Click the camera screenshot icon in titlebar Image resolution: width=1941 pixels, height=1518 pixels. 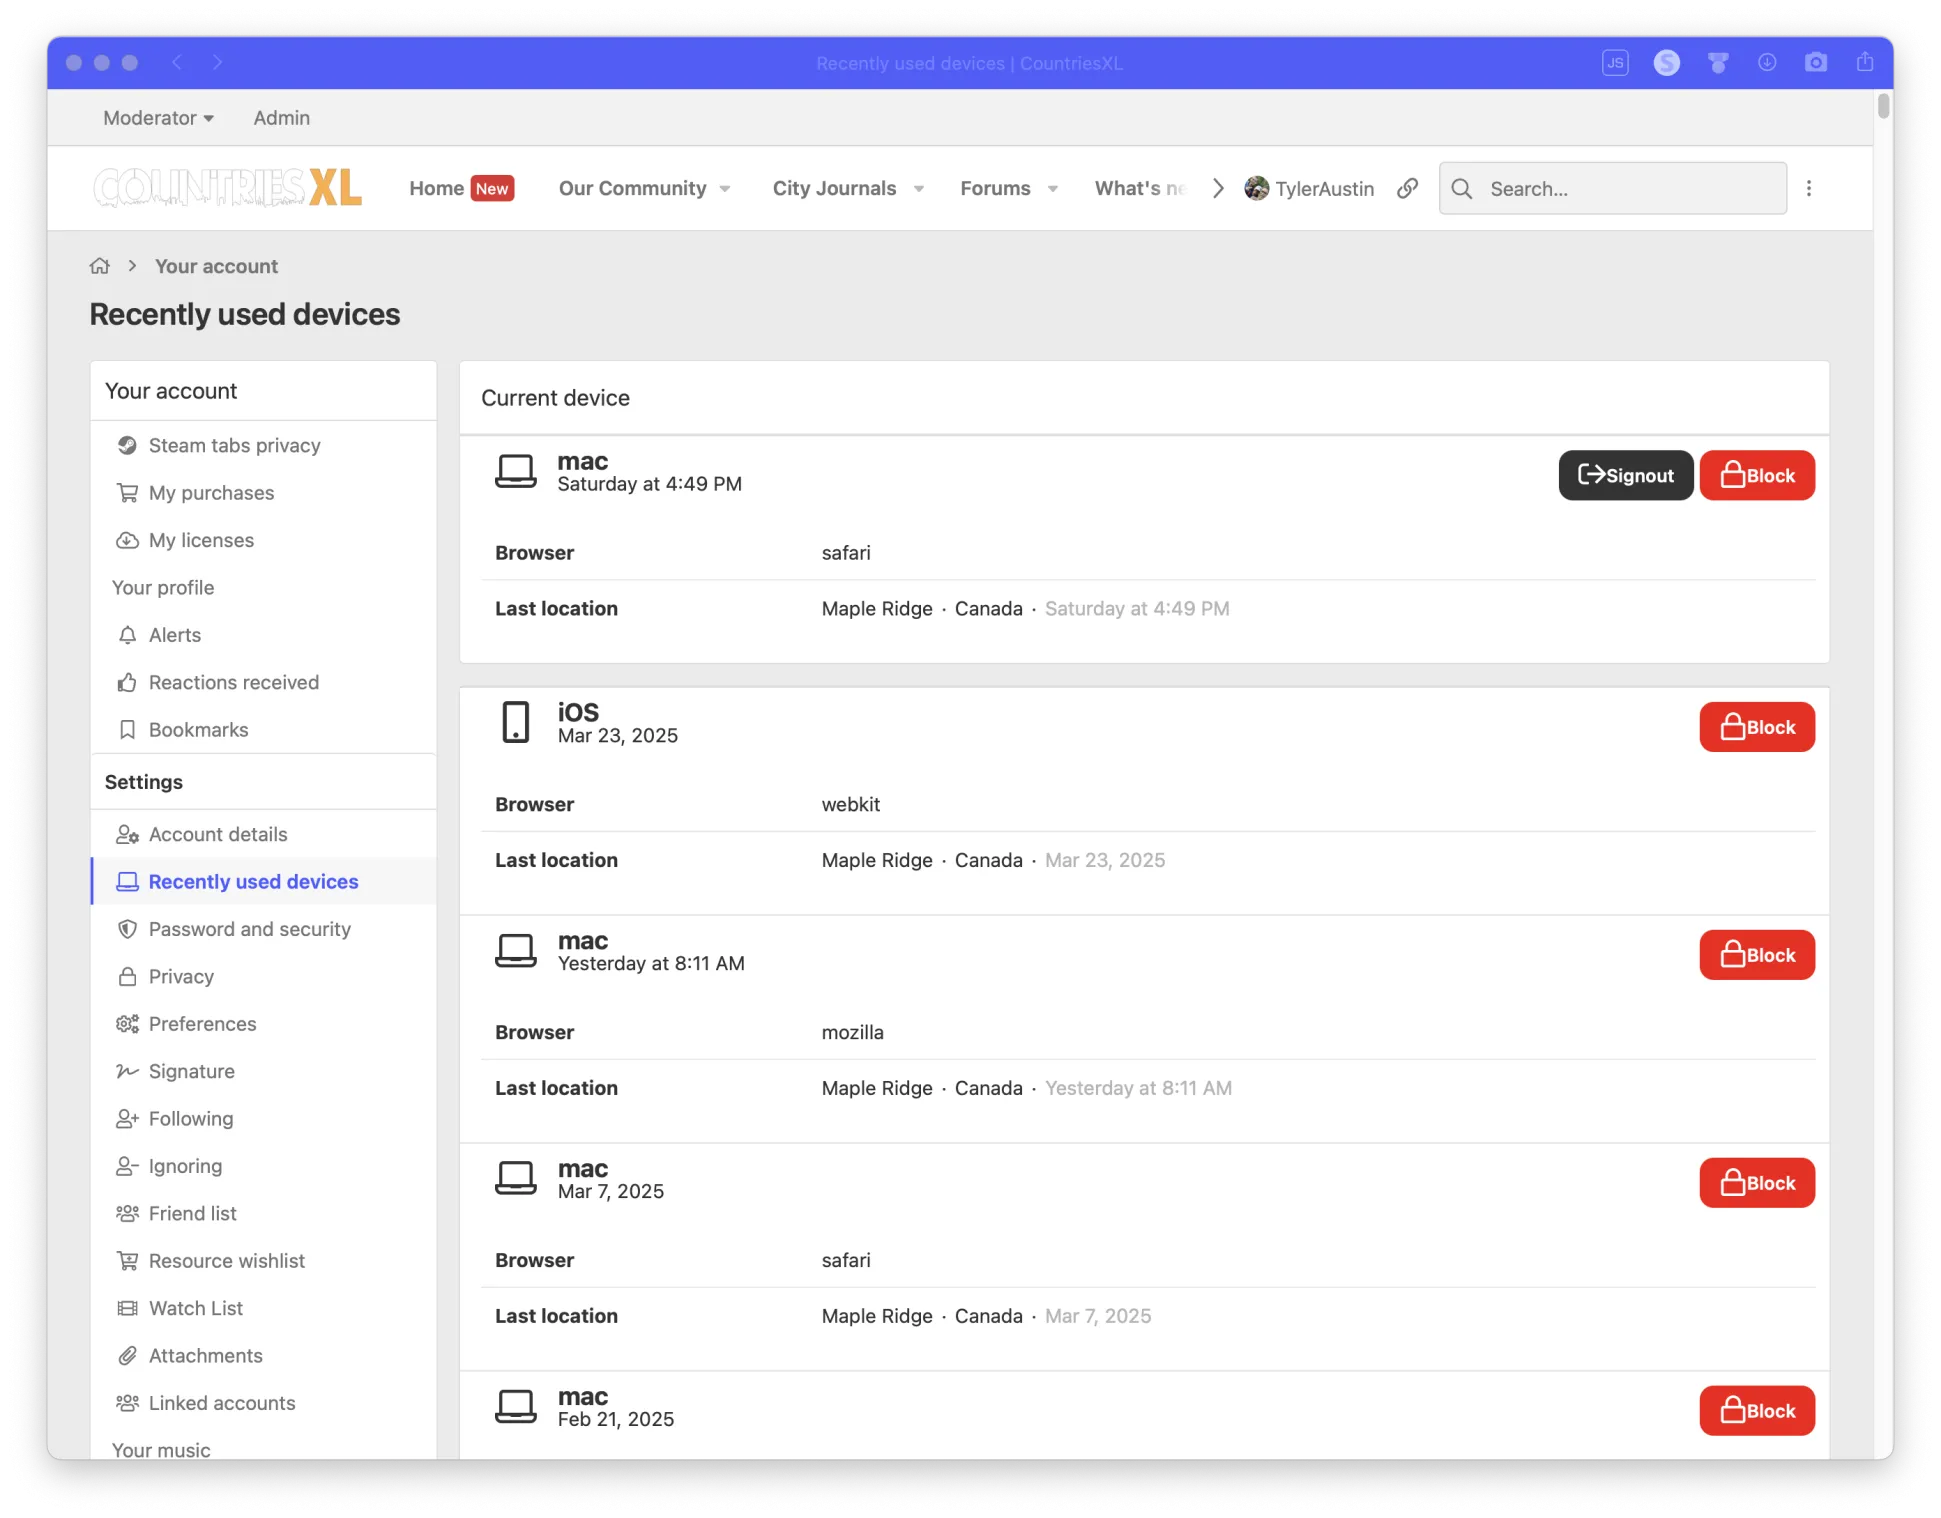1815,63
